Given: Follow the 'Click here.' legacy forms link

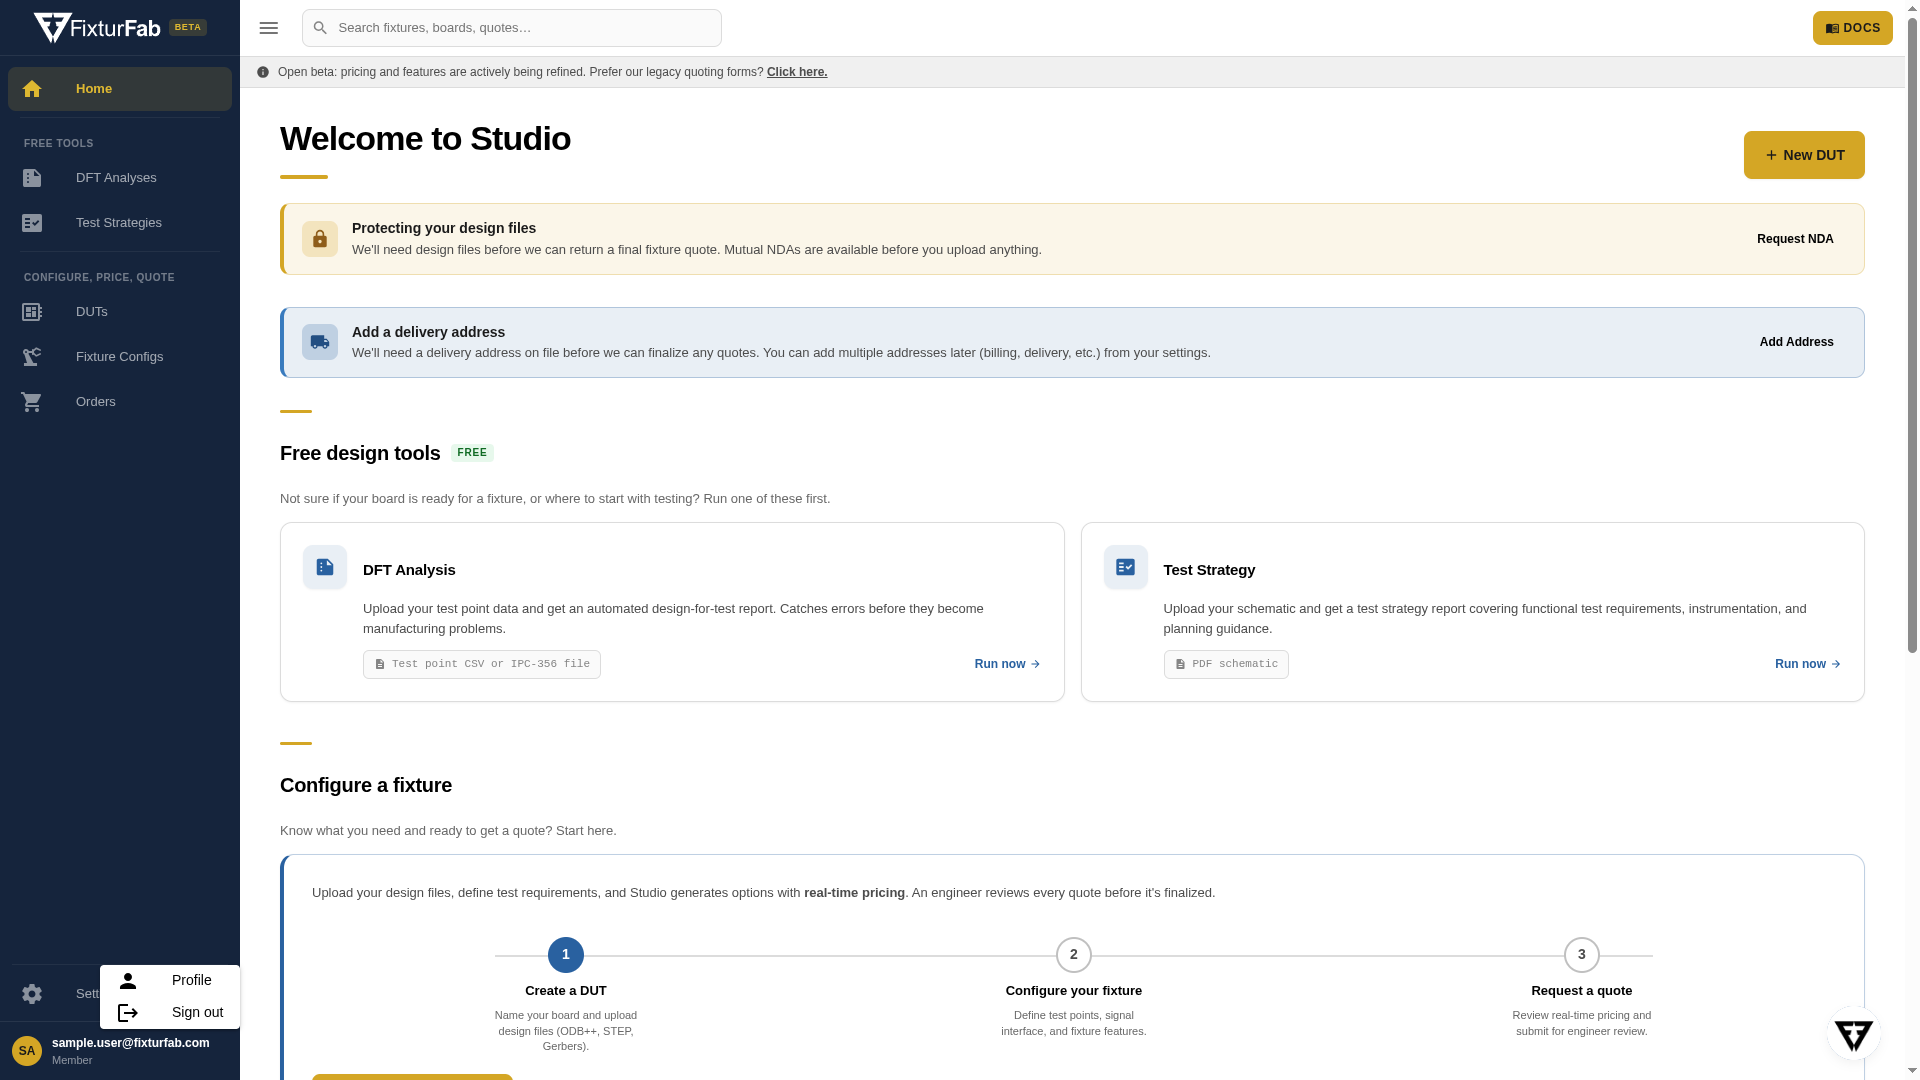Looking at the screenshot, I should pos(797,72).
